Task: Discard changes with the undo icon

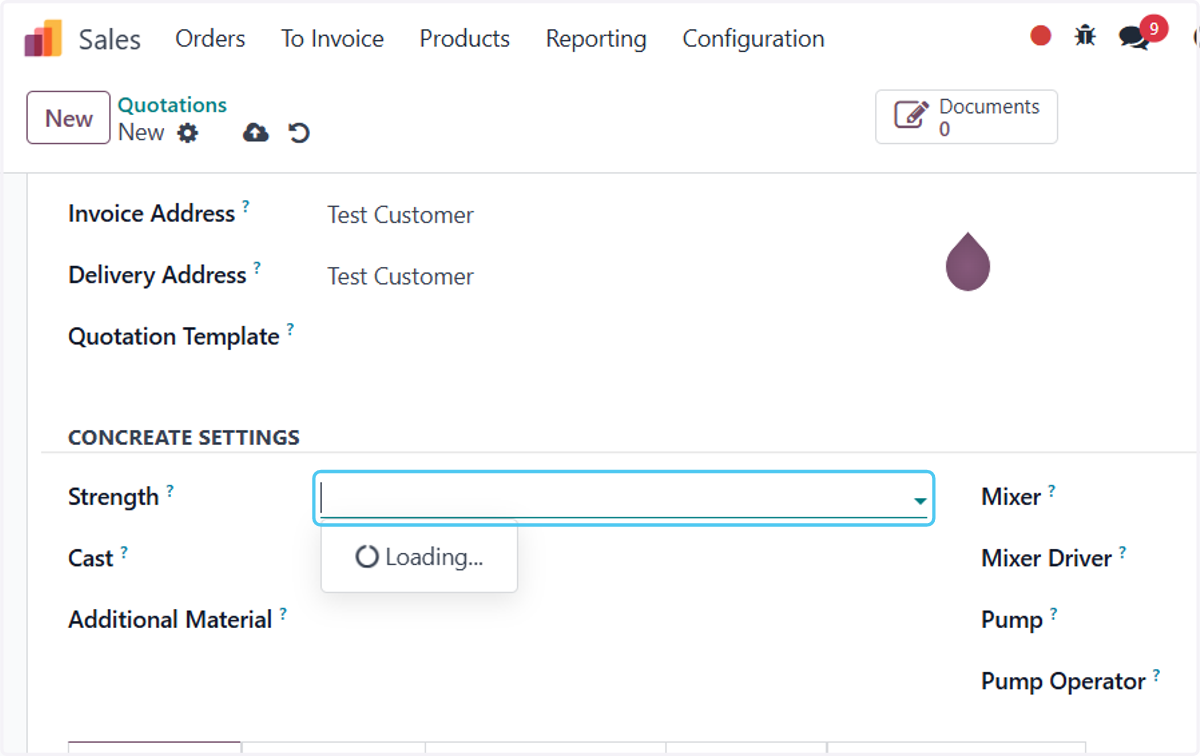Action: pos(299,133)
